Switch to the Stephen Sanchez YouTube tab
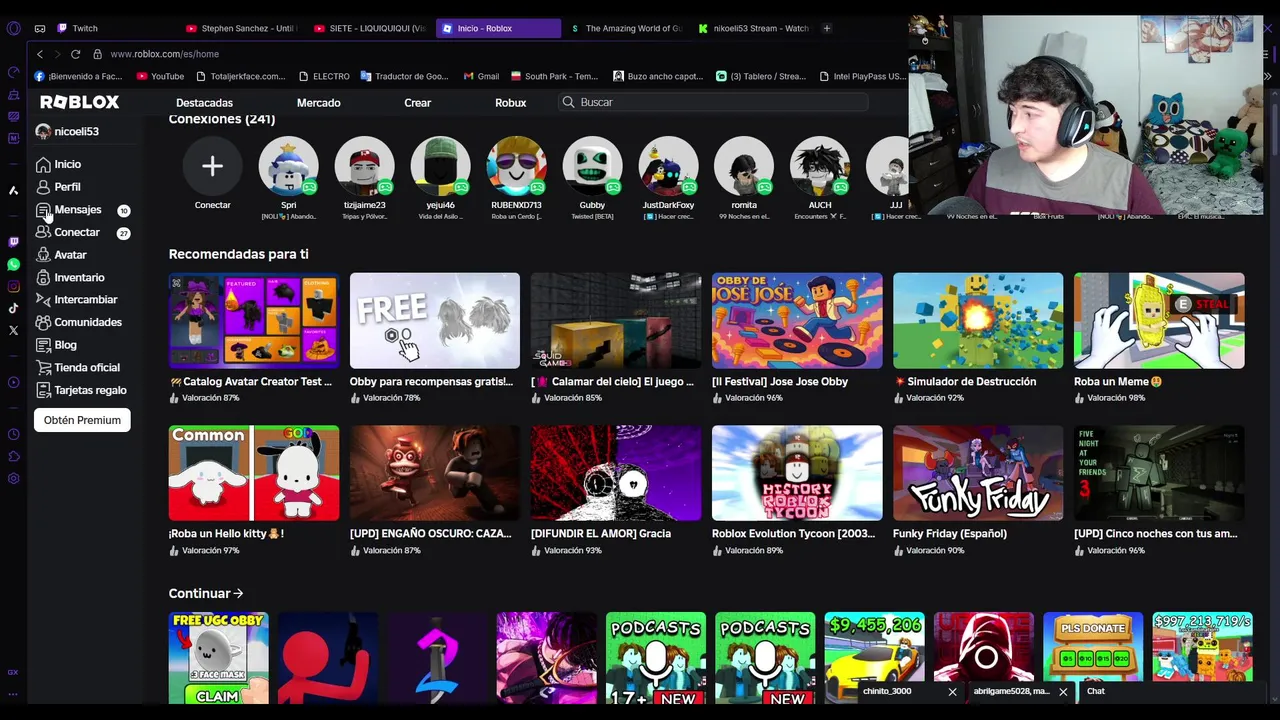 [242, 28]
